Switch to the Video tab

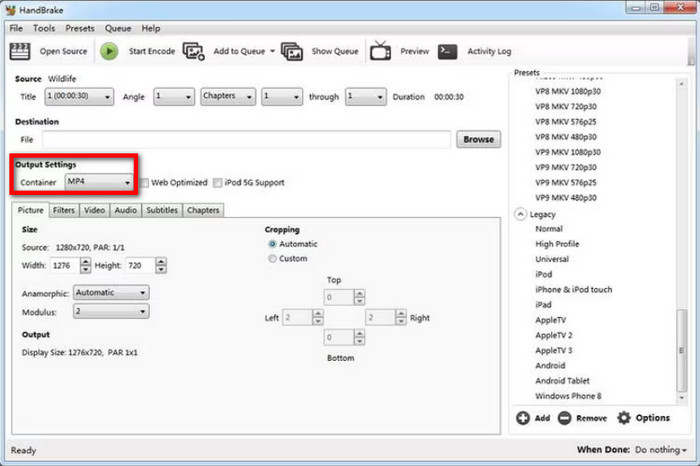[x=95, y=210]
